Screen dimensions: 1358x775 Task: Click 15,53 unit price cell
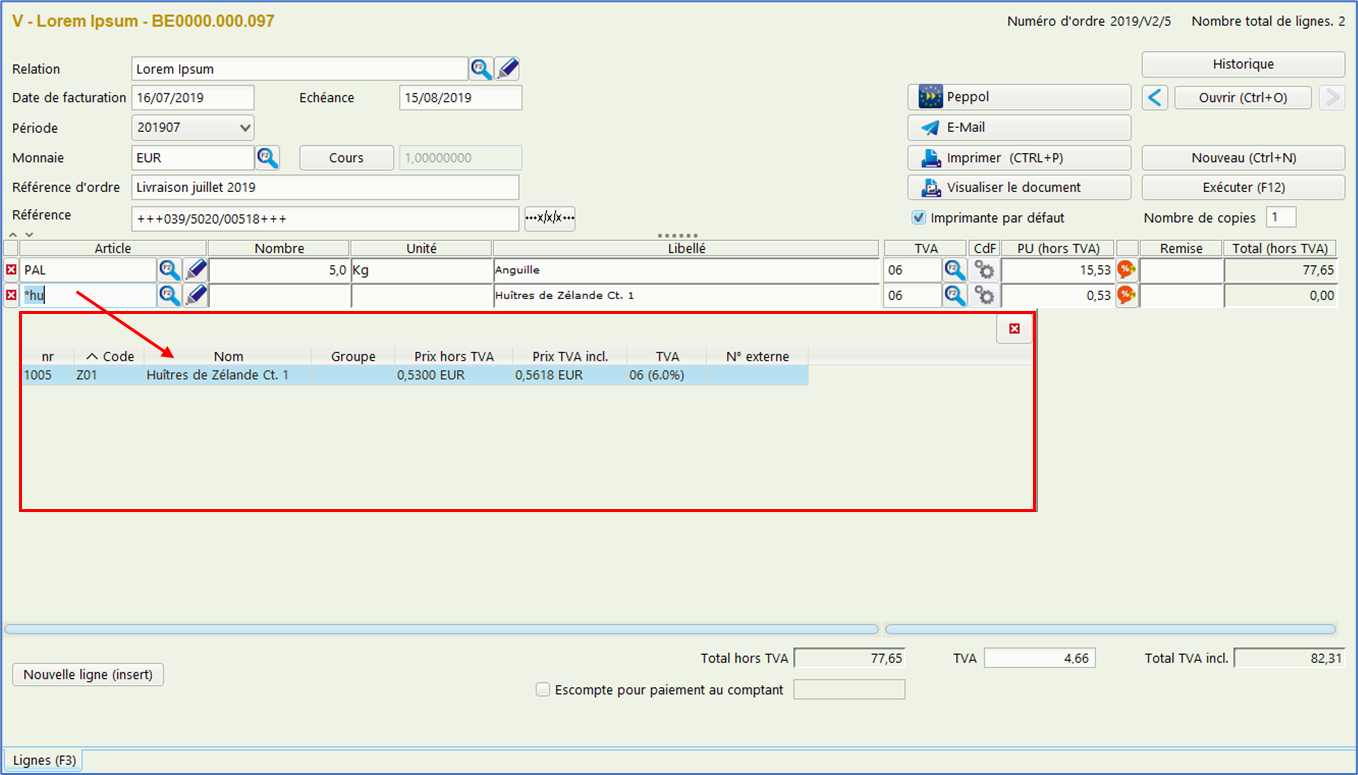tap(1057, 270)
